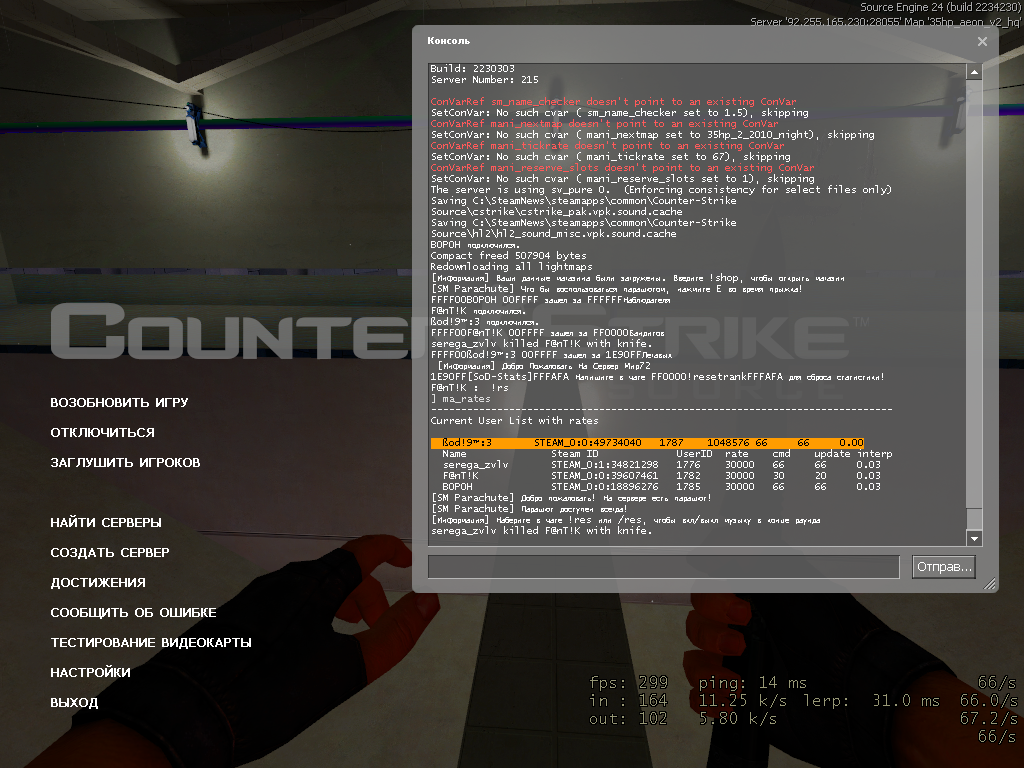Click 'Redownloading all lightmaps' line
This screenshot has height=768, width=1024.
click(x=511, y=267)
